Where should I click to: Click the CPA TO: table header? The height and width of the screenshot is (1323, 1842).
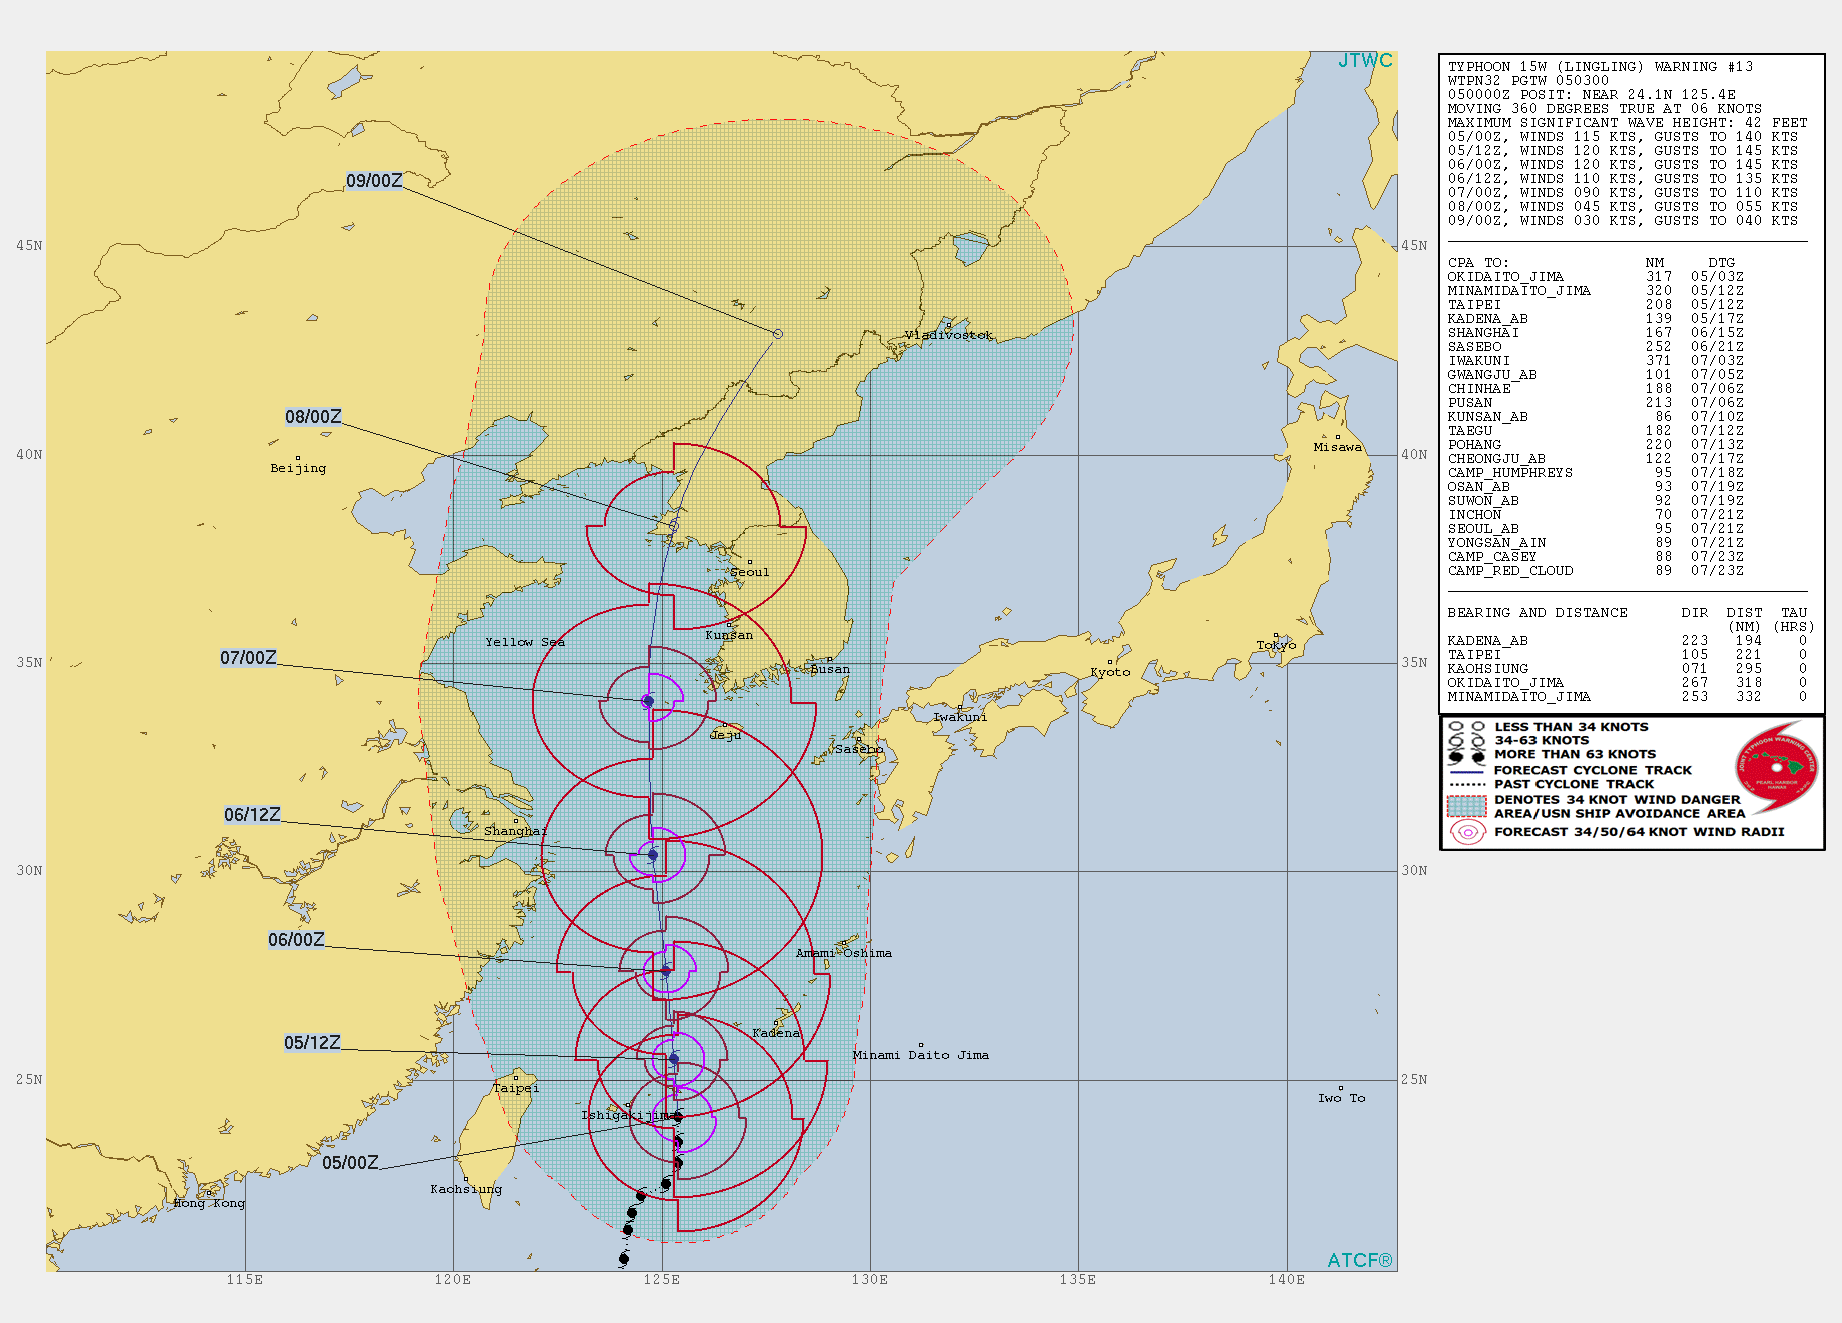click(1478, 263)
